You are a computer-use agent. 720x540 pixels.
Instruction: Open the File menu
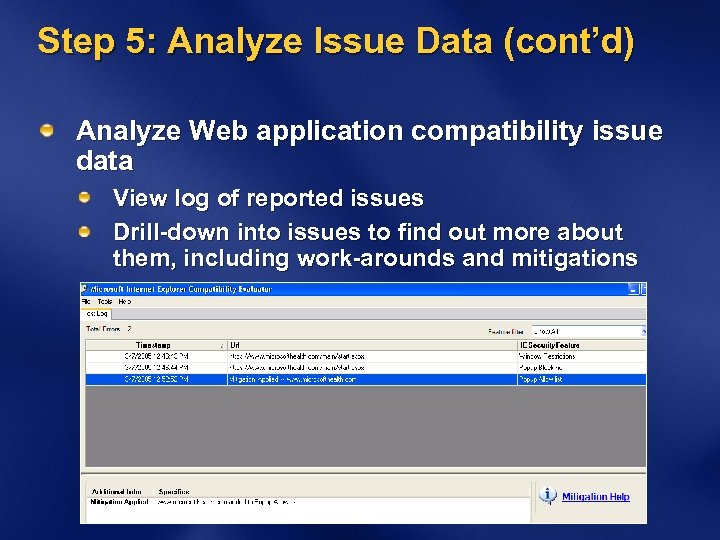[x=86, y=302]
